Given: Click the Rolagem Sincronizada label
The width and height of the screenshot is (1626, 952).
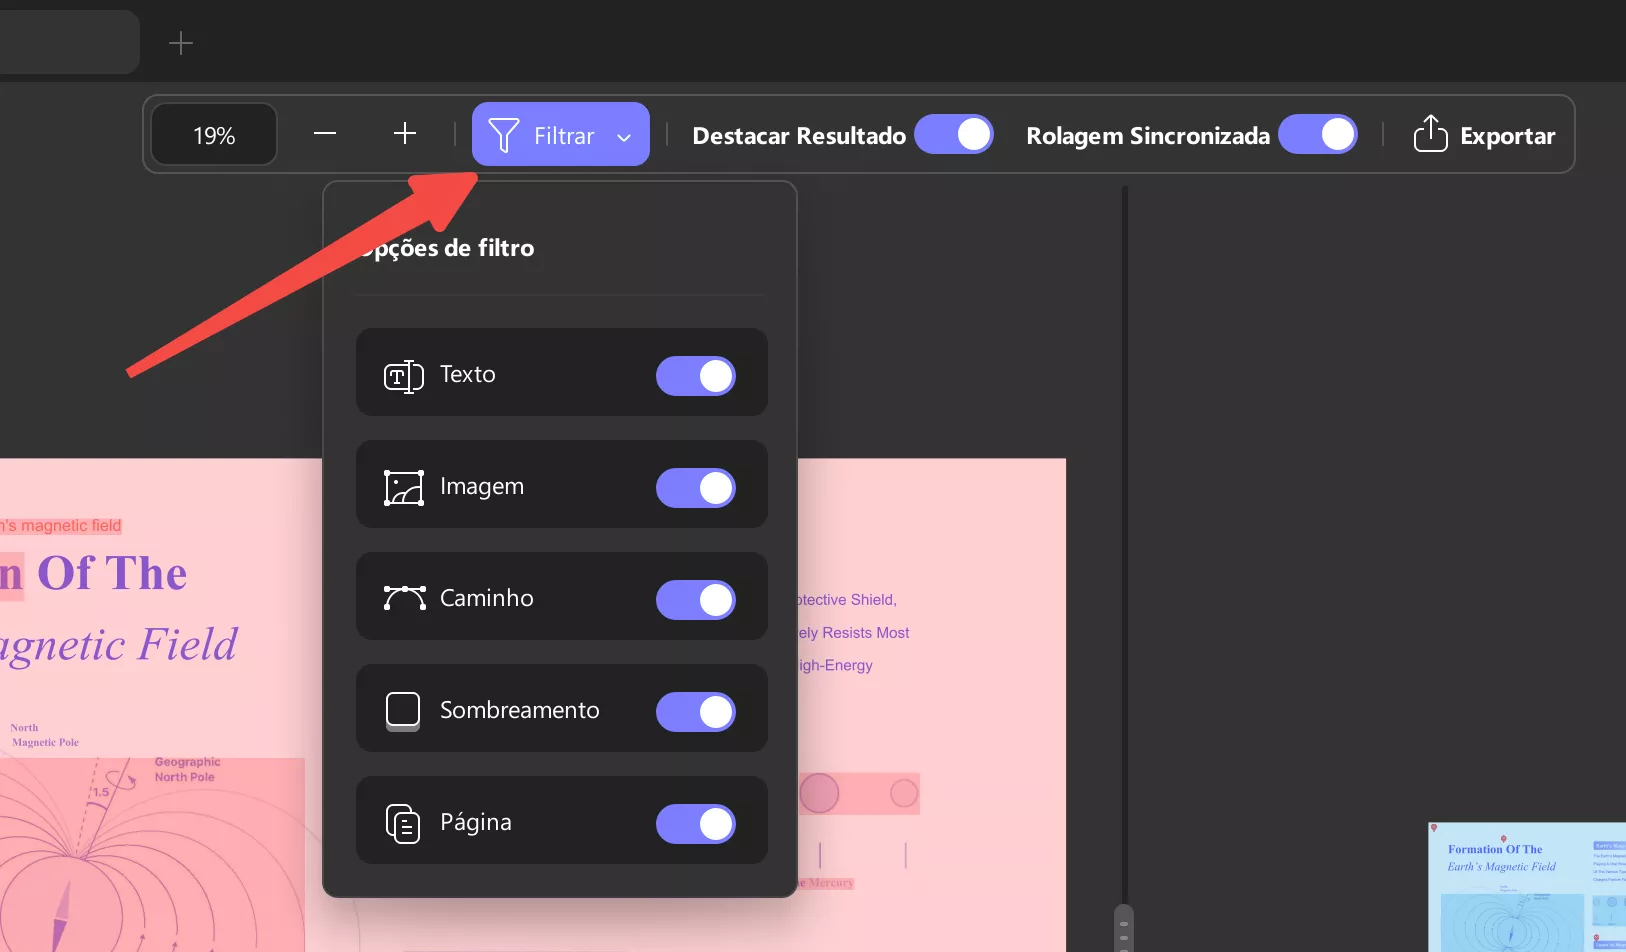Looking at the screenshot, I should click(1148, 136).
